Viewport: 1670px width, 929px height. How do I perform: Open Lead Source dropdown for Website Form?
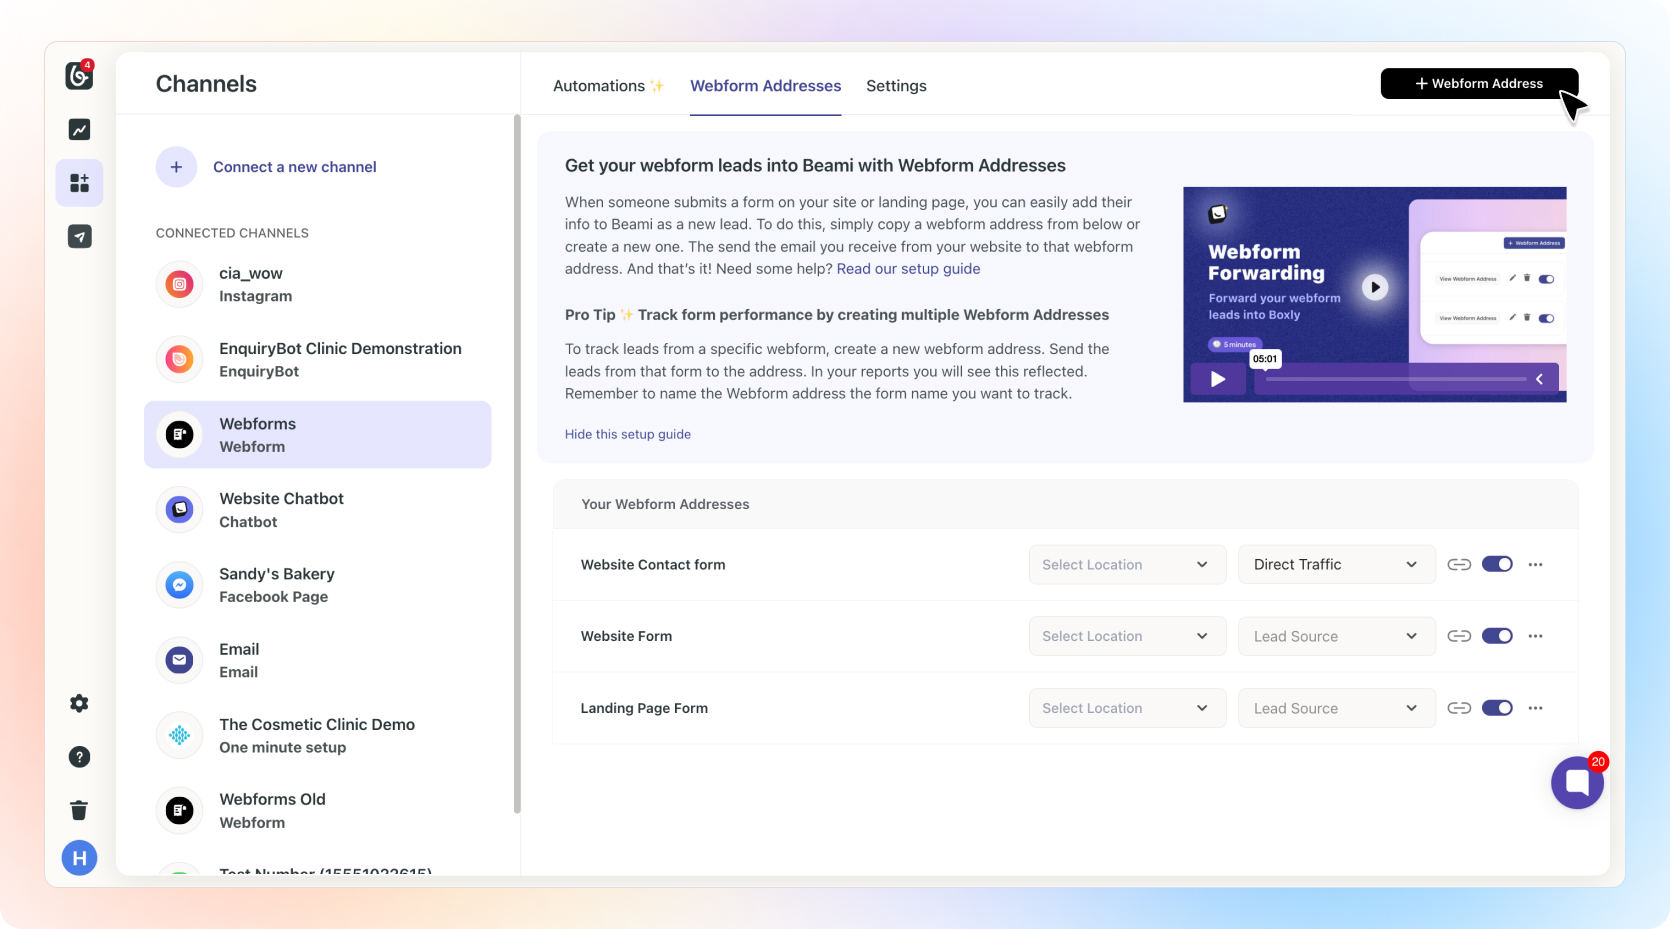pos(1336,637)
